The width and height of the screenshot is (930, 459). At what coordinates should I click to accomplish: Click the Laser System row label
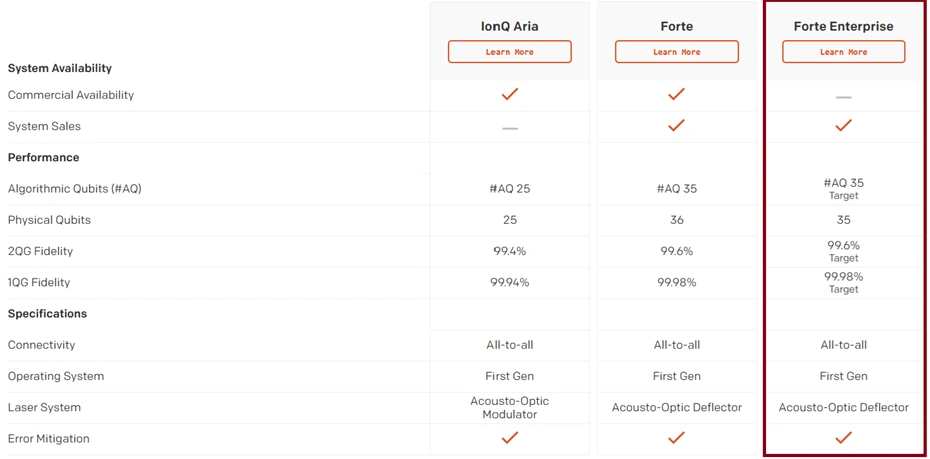coord(44,407)
